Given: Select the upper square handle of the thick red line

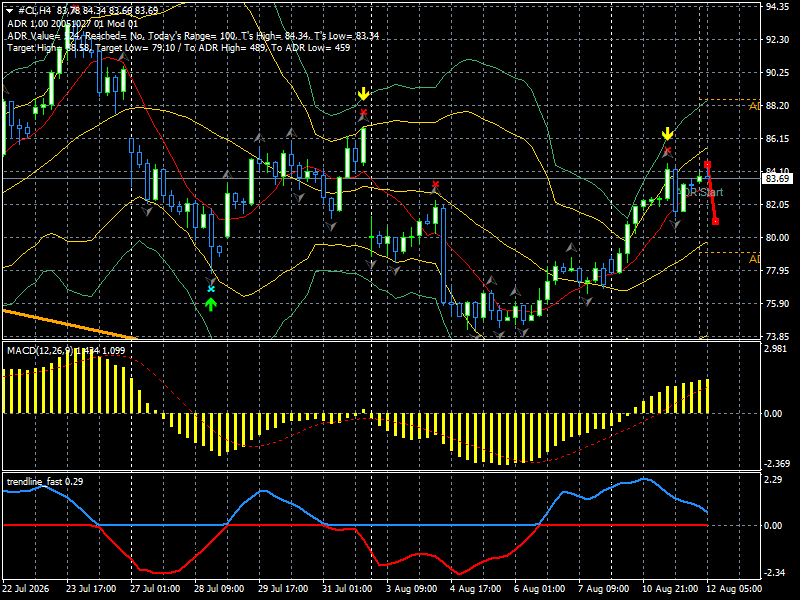Looking at the screenshot, I should [707, 164].
